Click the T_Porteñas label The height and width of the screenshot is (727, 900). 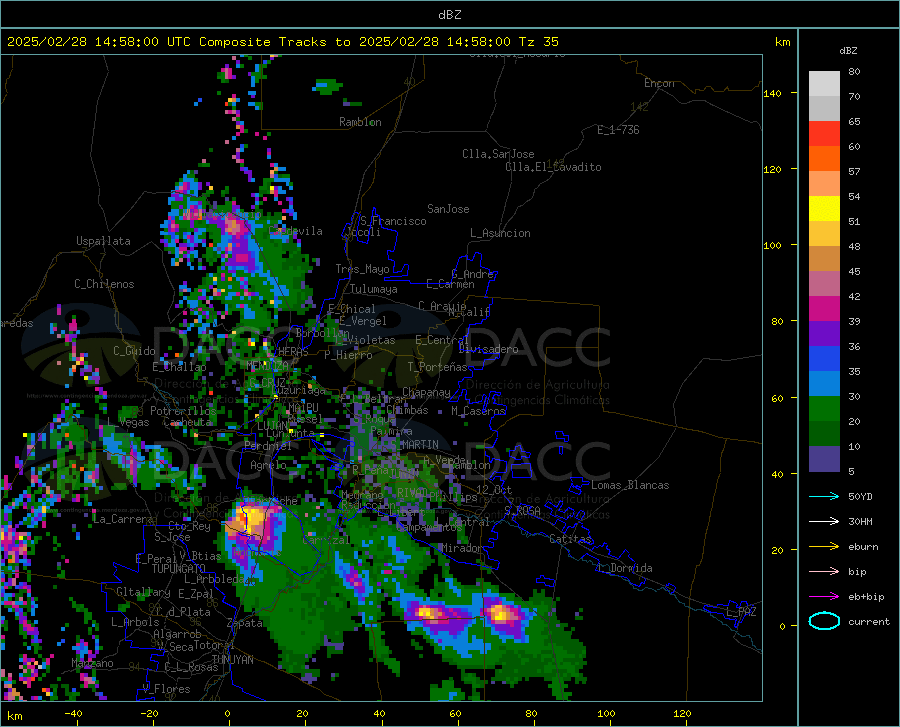437,367
